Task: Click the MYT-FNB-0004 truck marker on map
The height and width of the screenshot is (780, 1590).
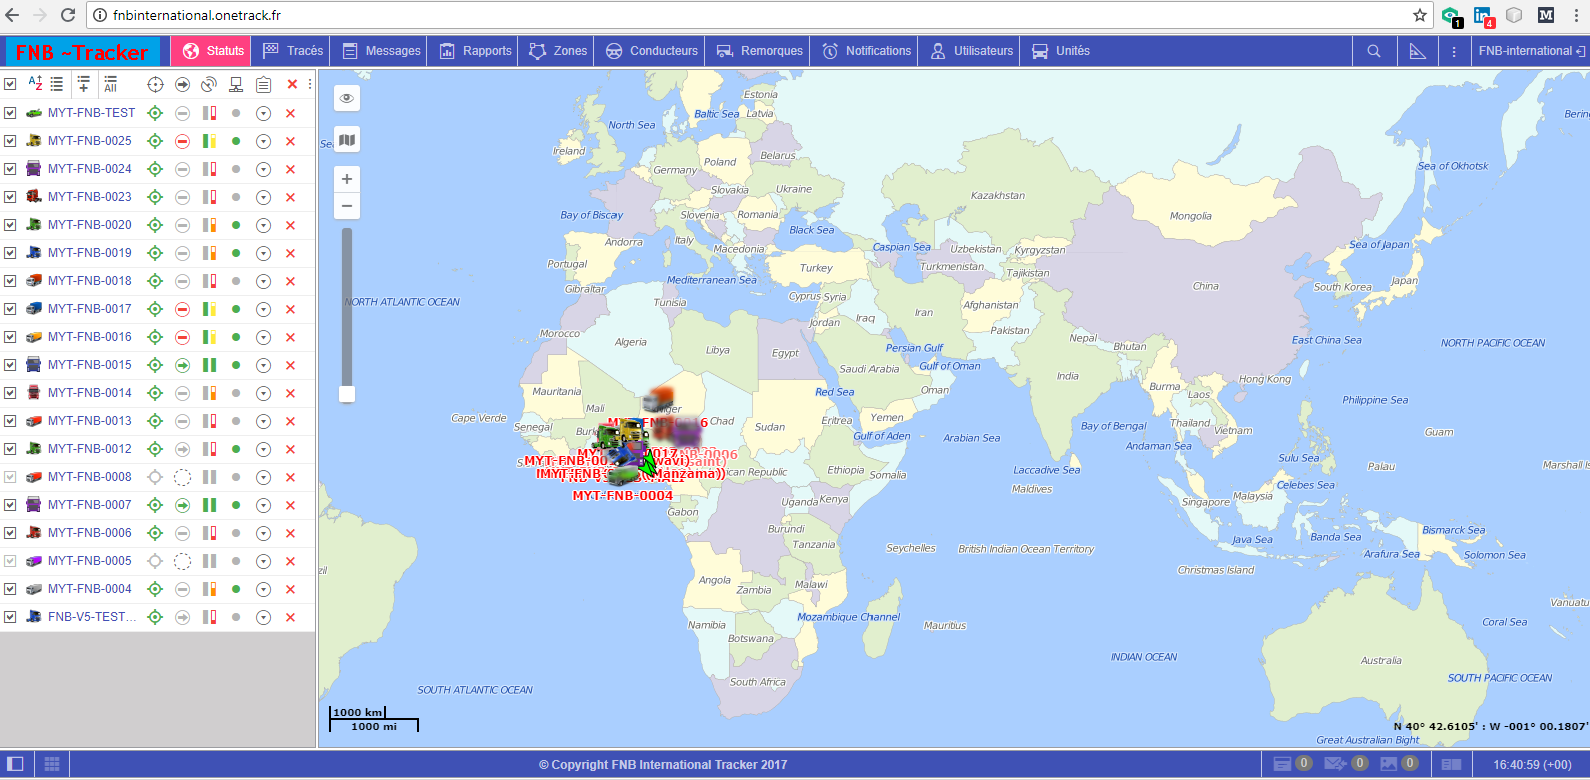Action: pyautogui.click(x=622, y=477)
